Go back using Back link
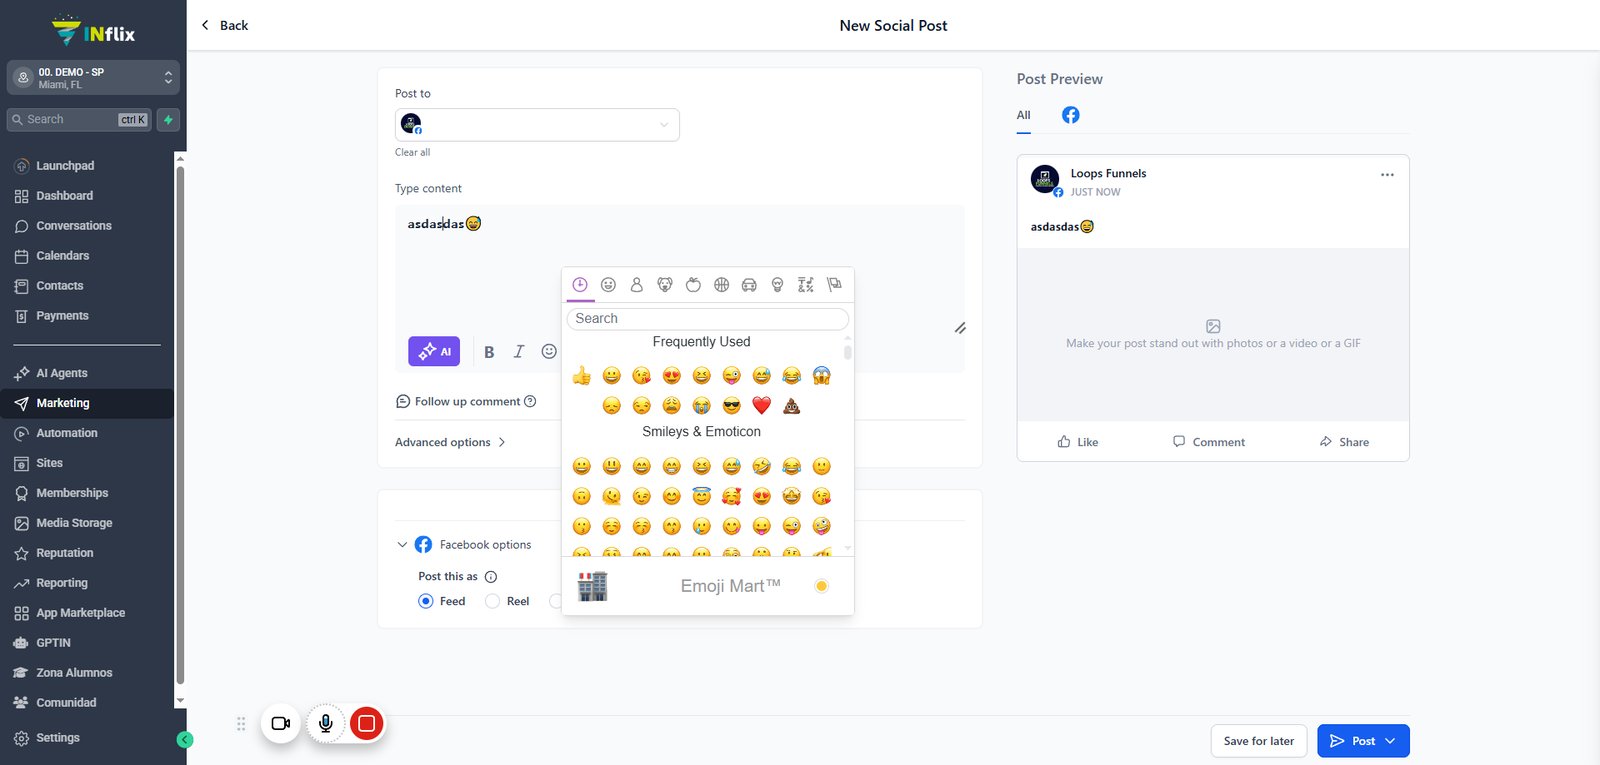This screenshot has width=1600, height=765. pyautogui.click(x=225, y=25)
